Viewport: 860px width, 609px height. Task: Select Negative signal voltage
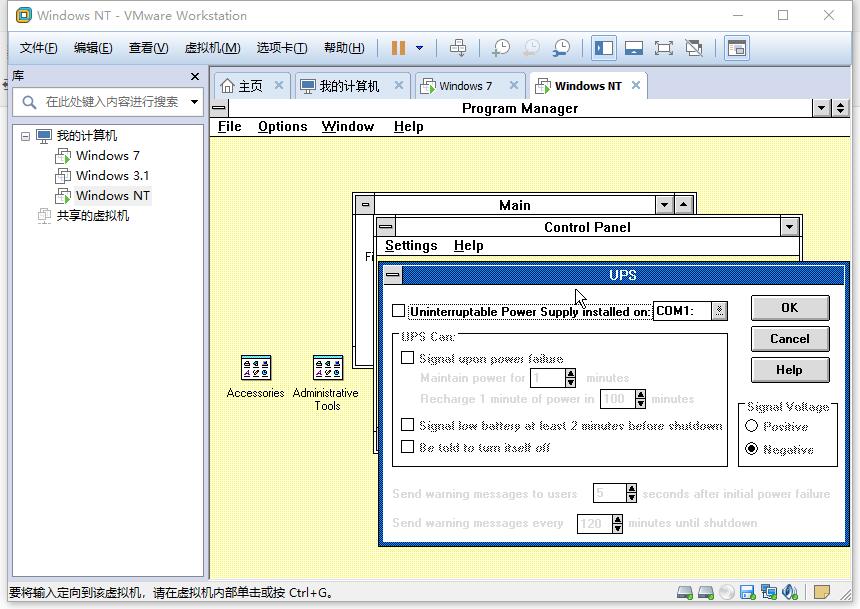[751, 449]
